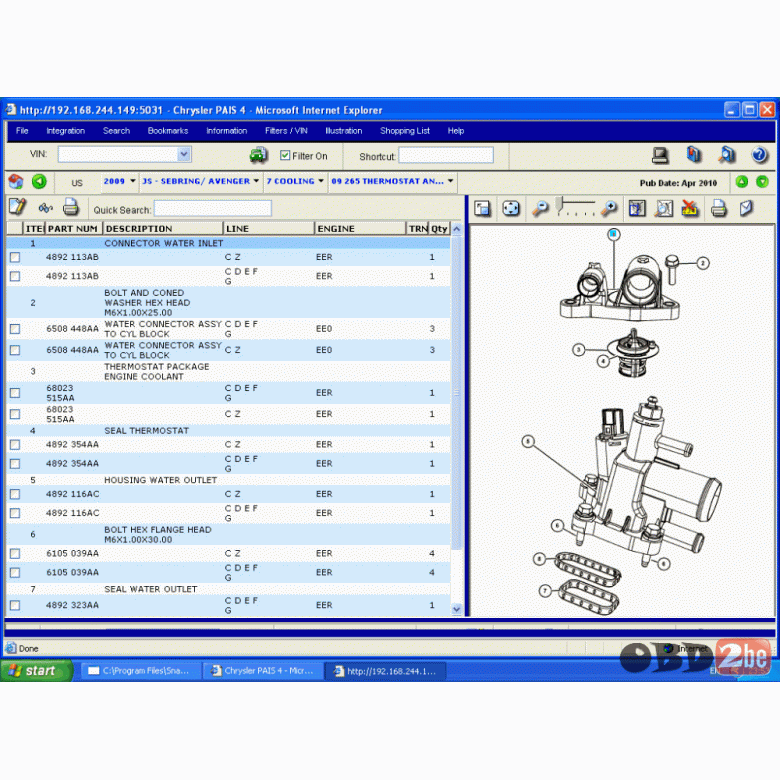Select the HOUSING WATER OUTLET row
780x780 pixels.
(228, 480)
